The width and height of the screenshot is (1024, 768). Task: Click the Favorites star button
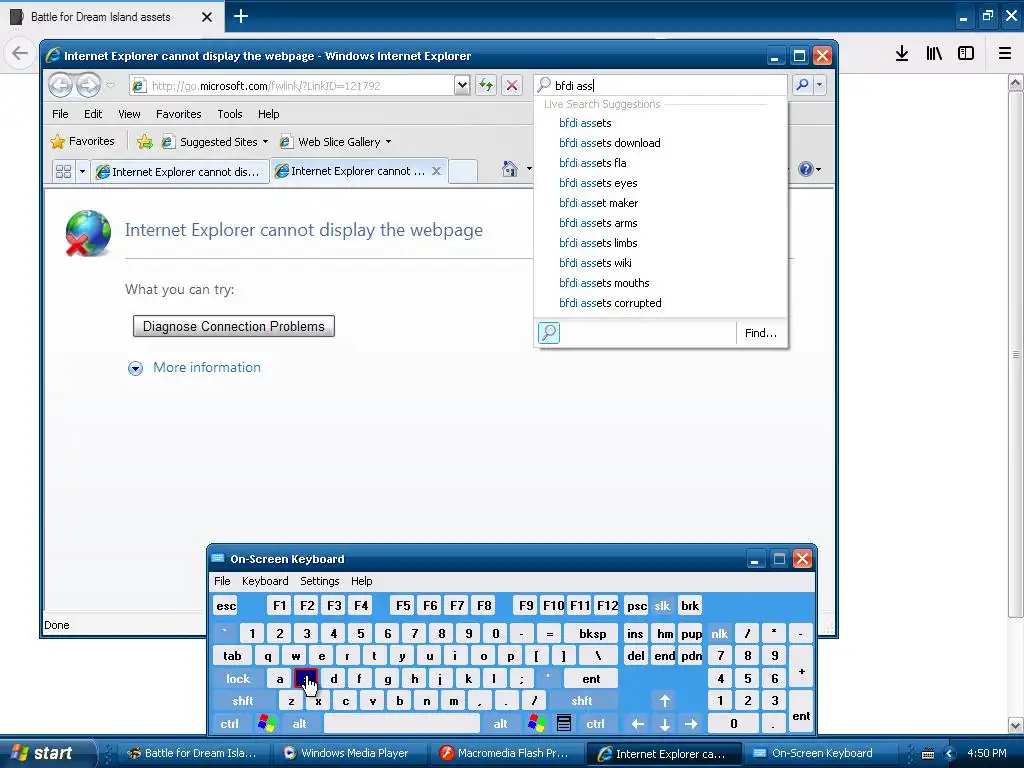[83, 141]
